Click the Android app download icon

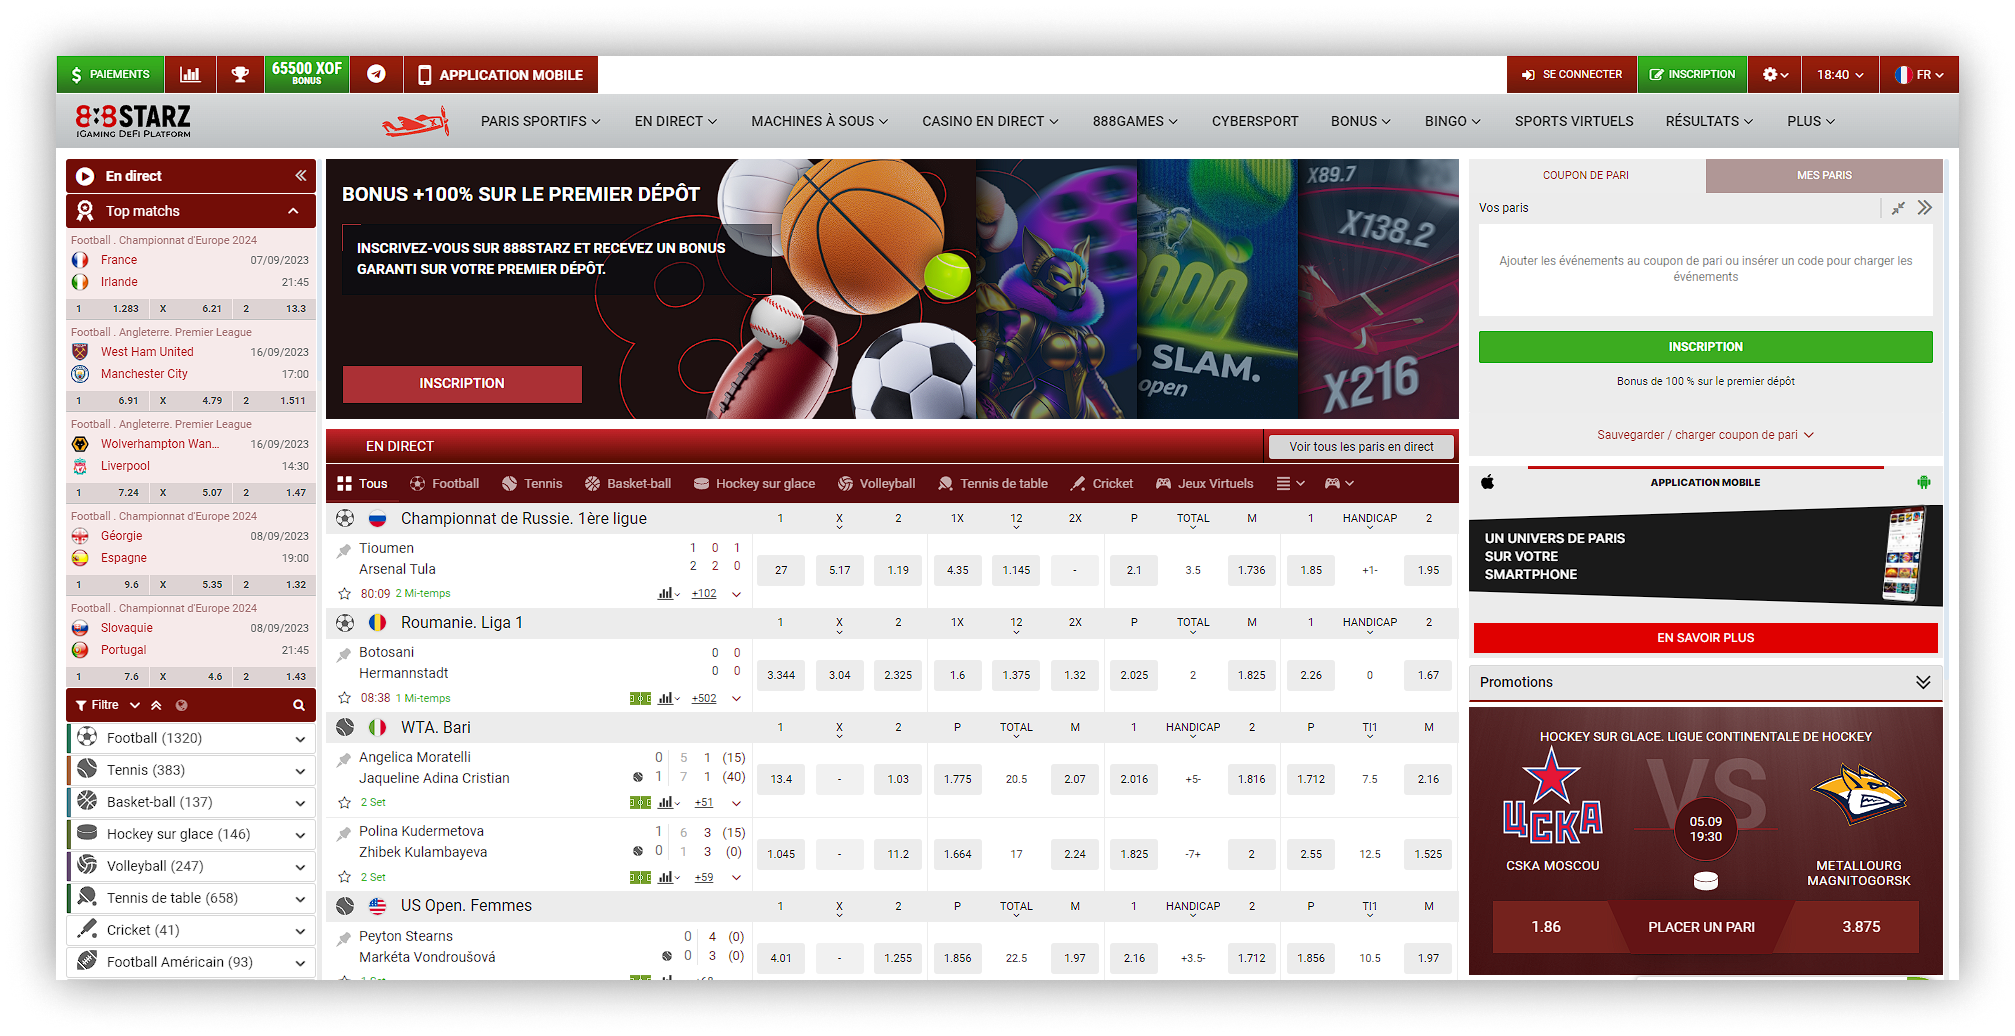1923,483
